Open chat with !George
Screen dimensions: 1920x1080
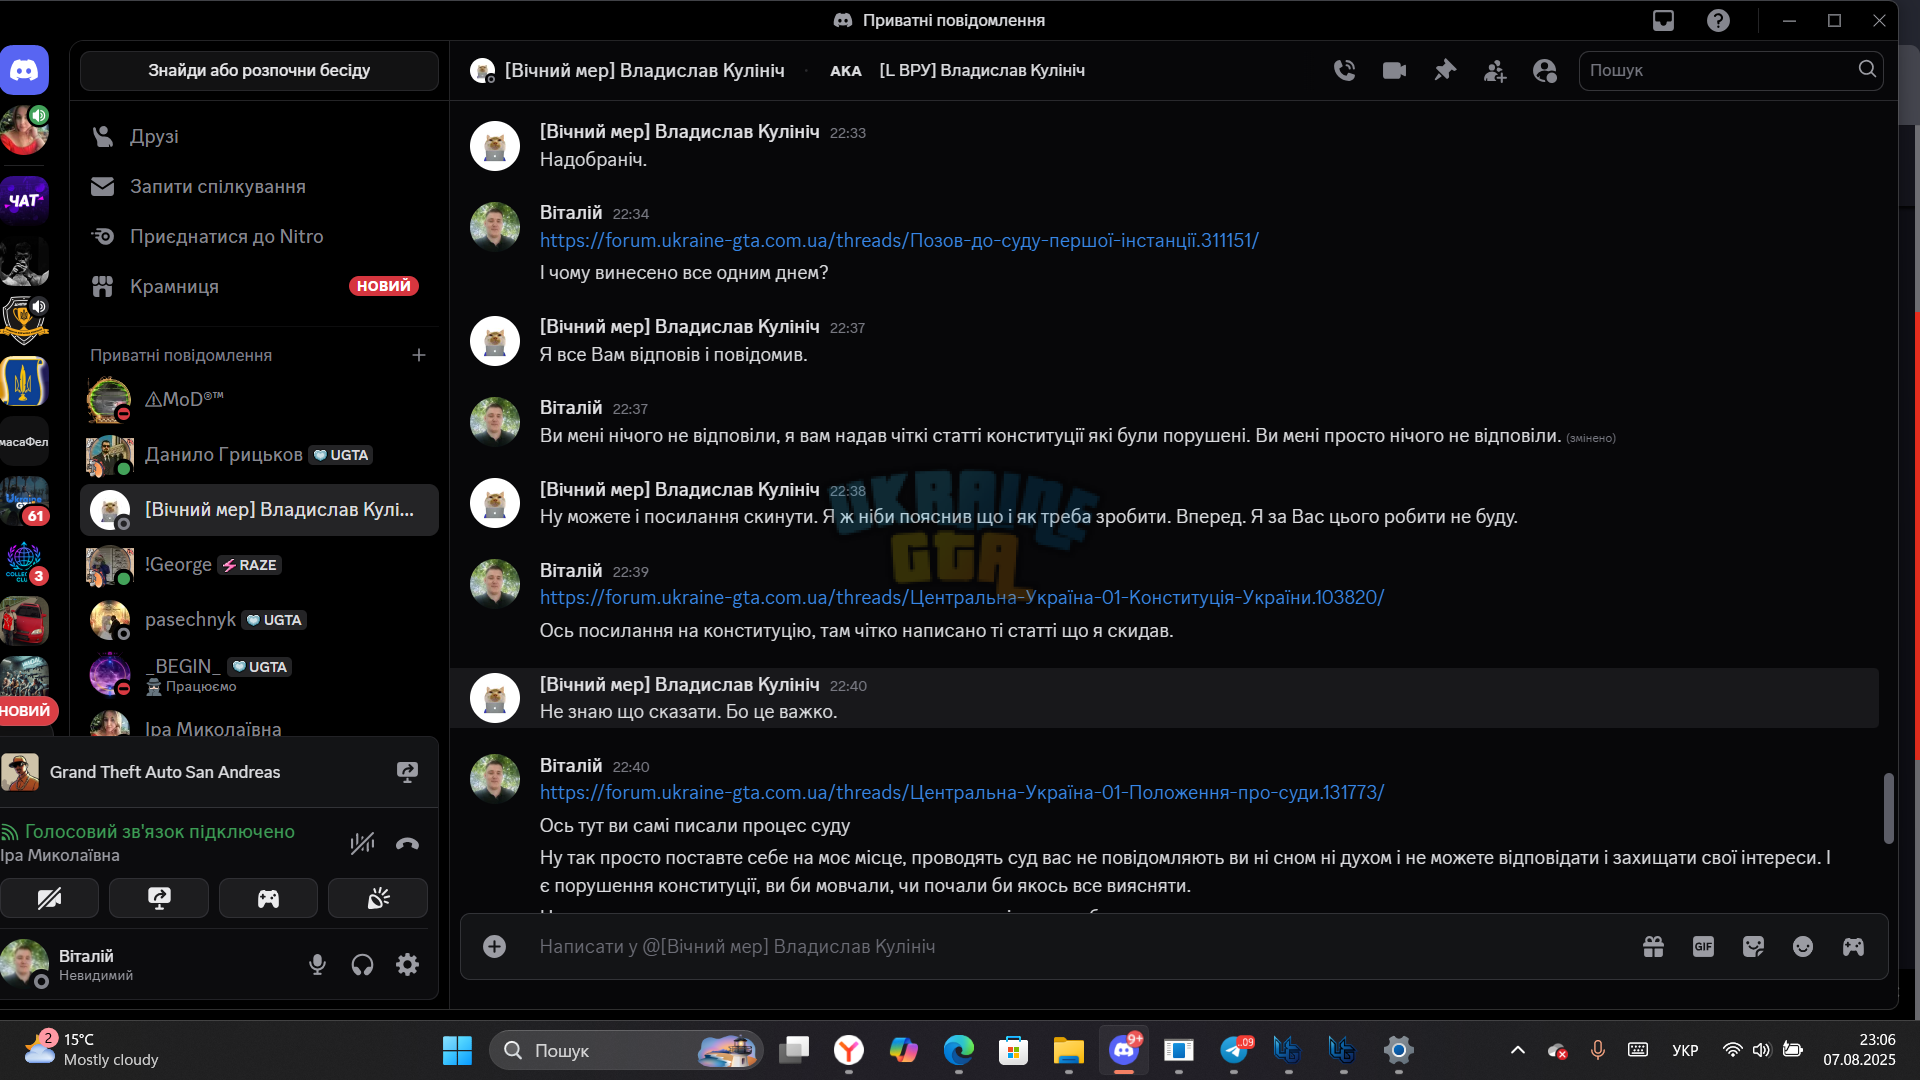[x=259, y=565]
